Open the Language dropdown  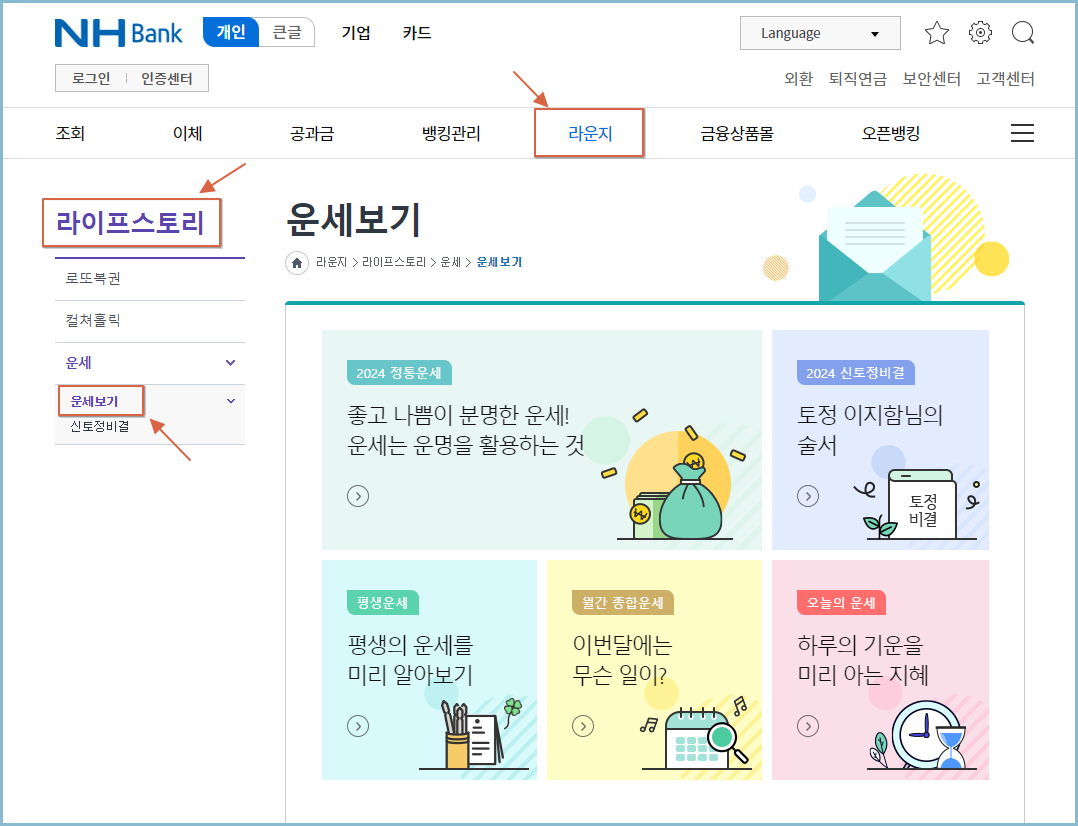(x=819, y=33)
